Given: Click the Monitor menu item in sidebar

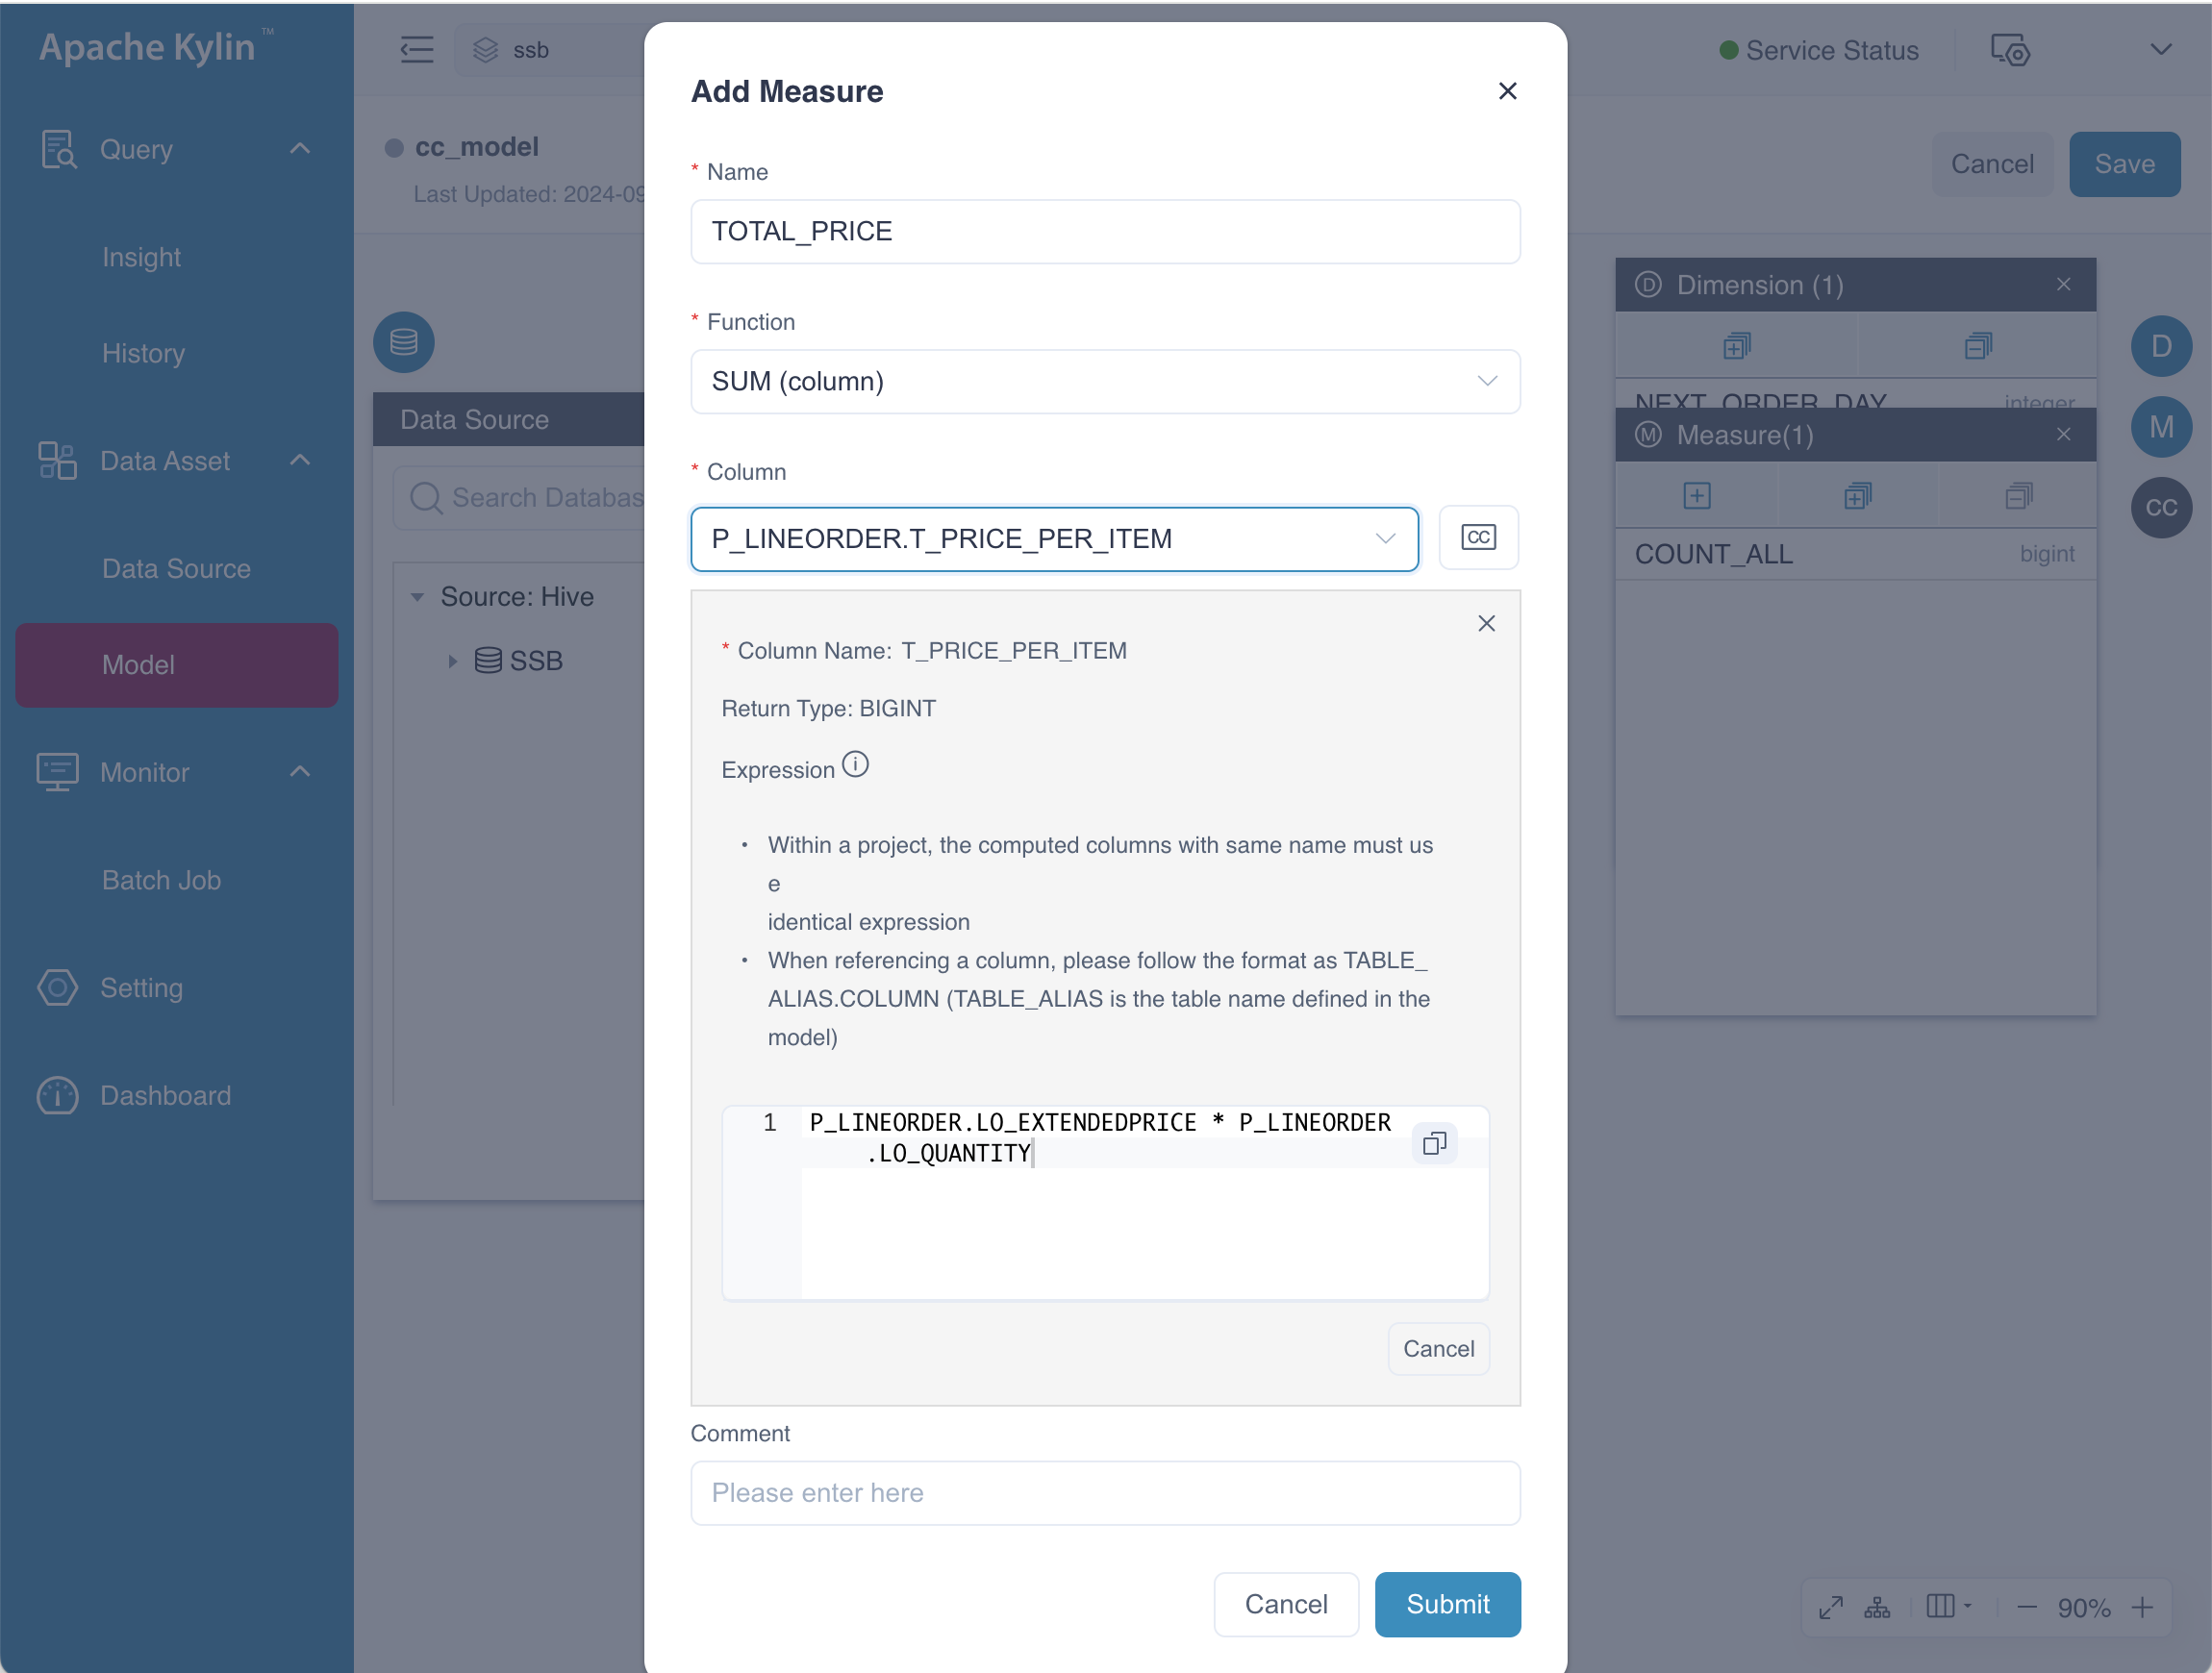Looking at the screenshot, I should [144, 771].
